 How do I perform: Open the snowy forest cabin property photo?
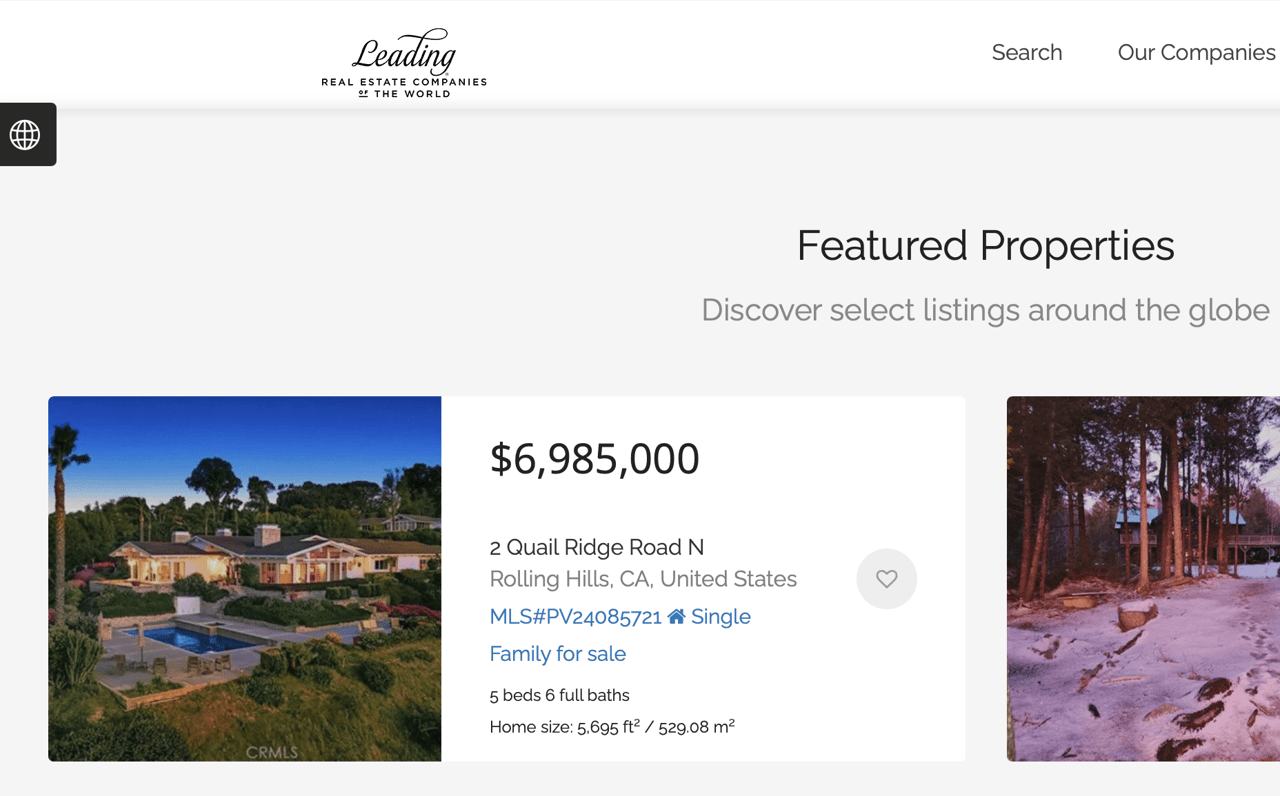1143,579
